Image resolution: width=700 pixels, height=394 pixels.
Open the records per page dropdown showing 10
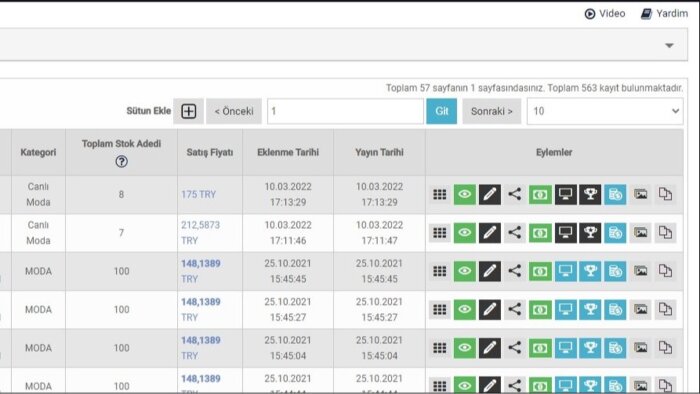coord(605,111)
